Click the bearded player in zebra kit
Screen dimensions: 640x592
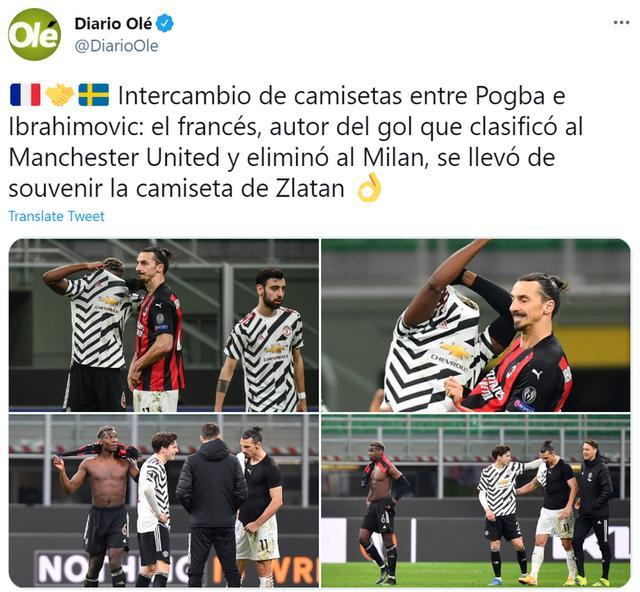point(263,341)
